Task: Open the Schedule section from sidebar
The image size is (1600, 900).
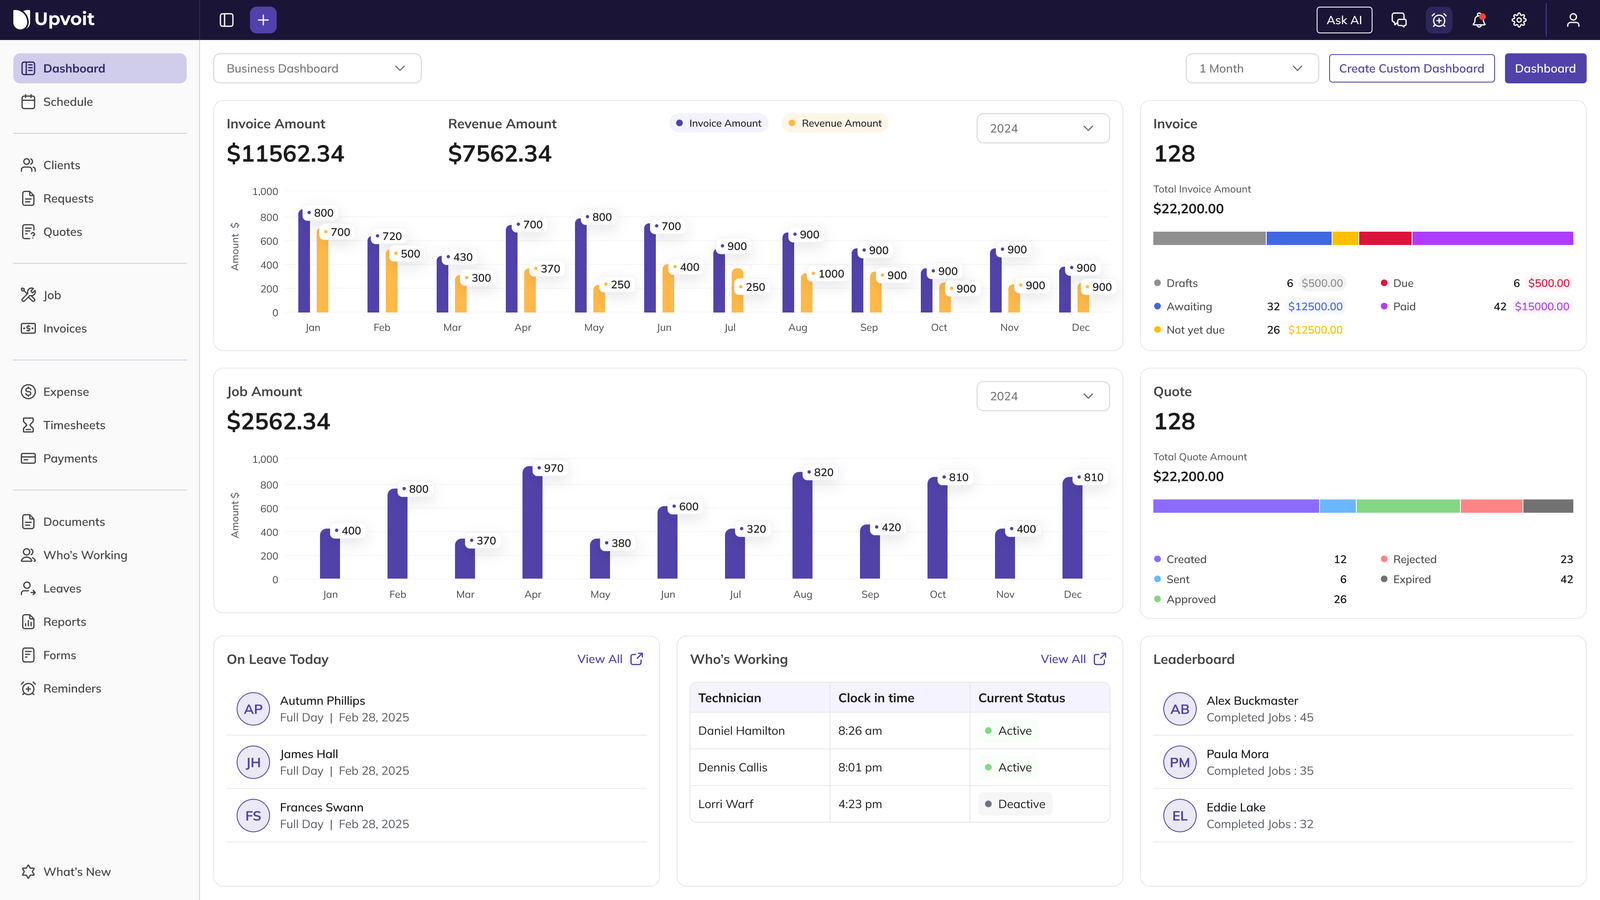Action: coord(68,101)
